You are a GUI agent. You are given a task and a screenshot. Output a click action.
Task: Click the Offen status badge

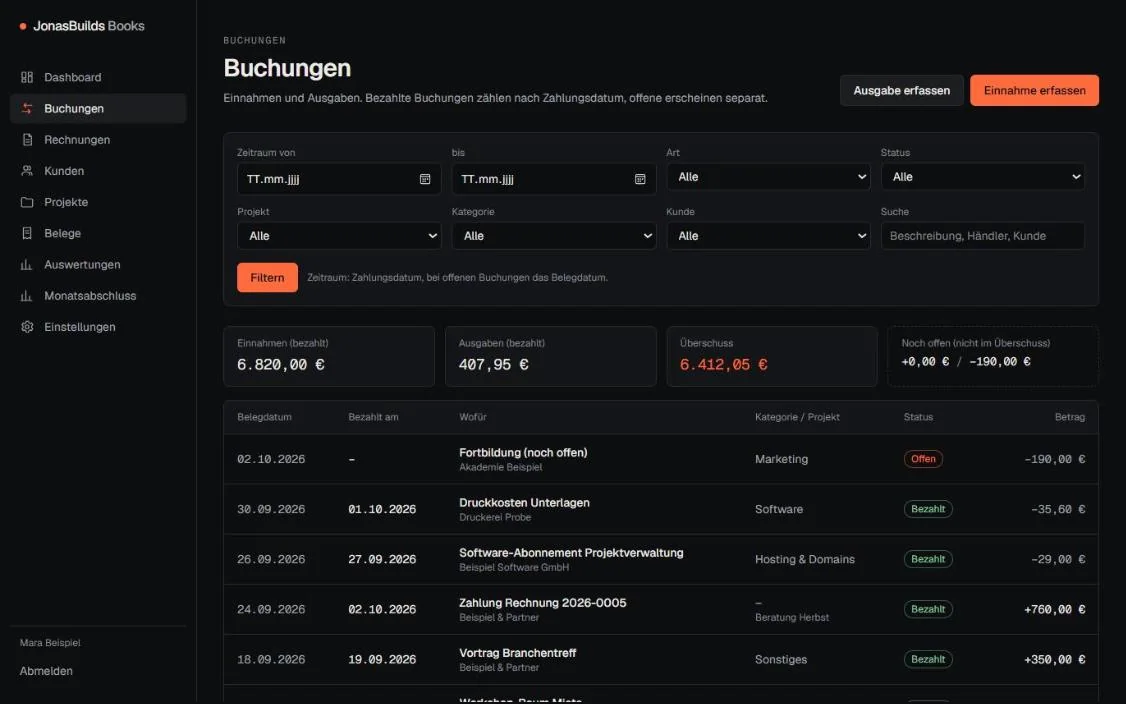[923, 459]
